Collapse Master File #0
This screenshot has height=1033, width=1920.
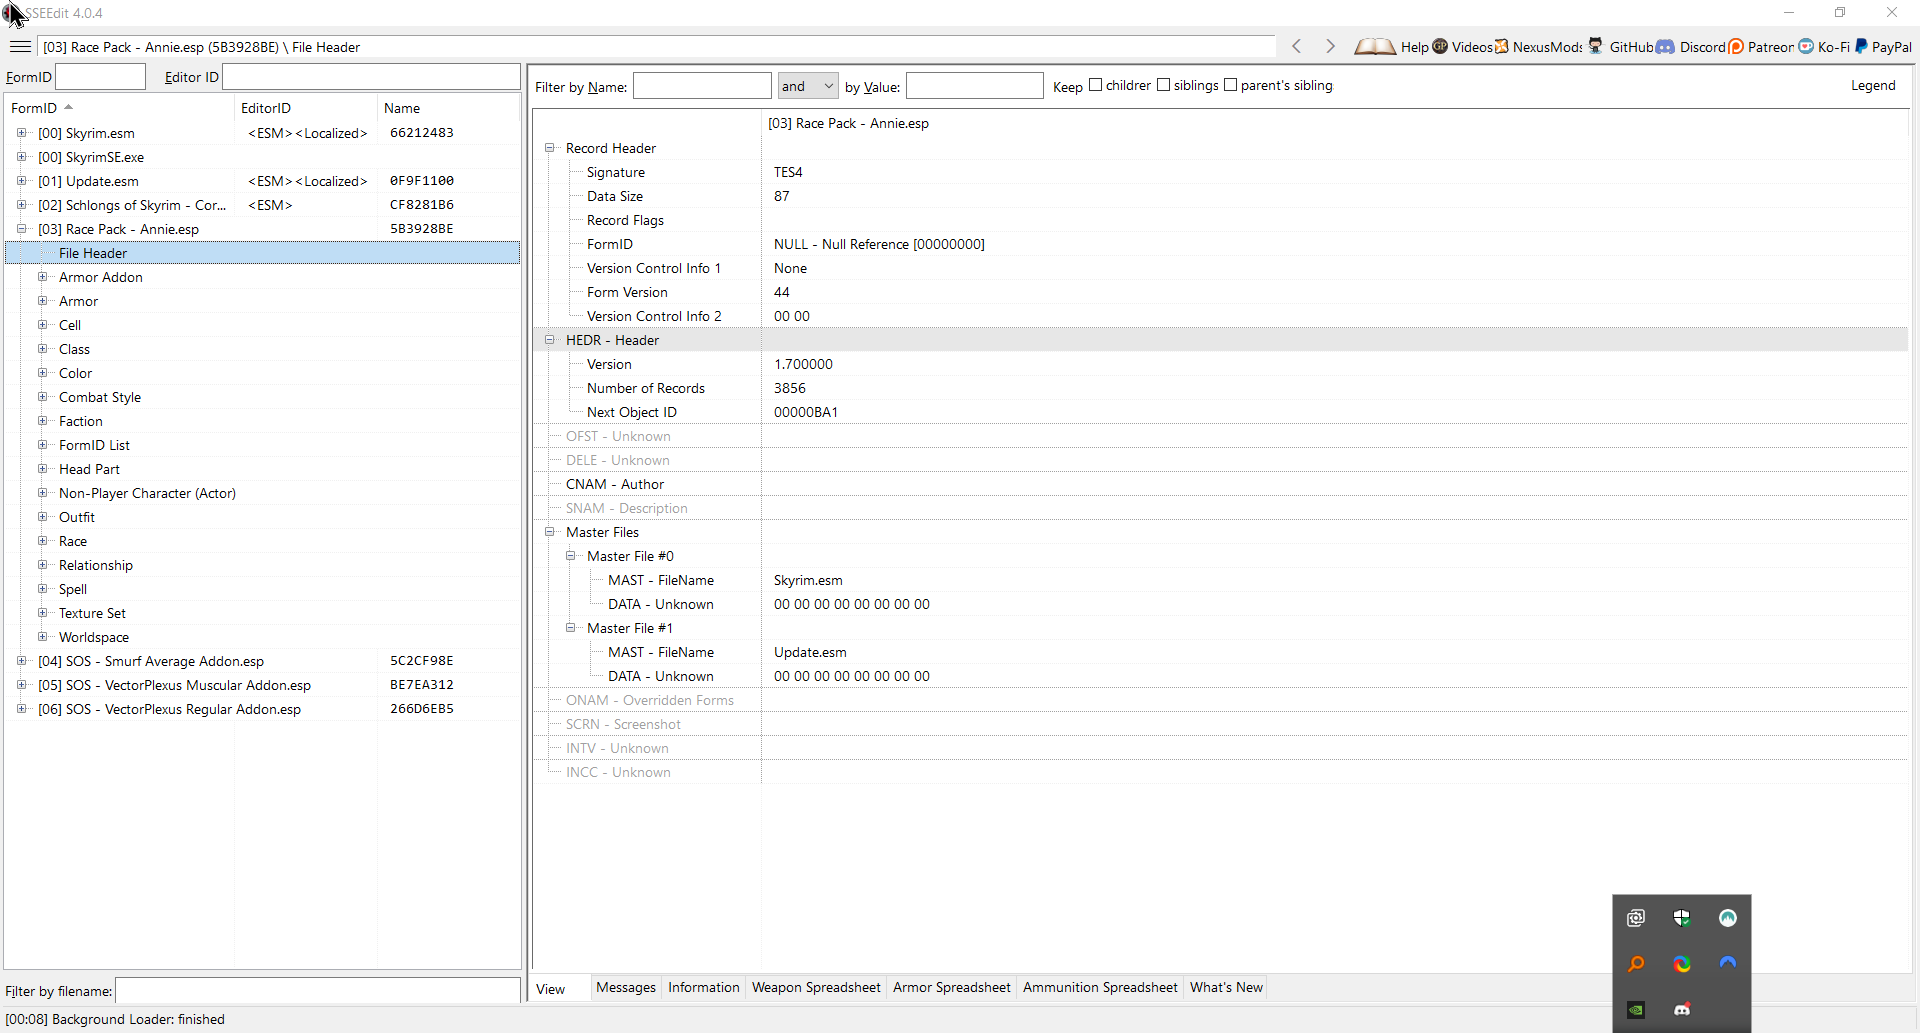tap(570, 556)
